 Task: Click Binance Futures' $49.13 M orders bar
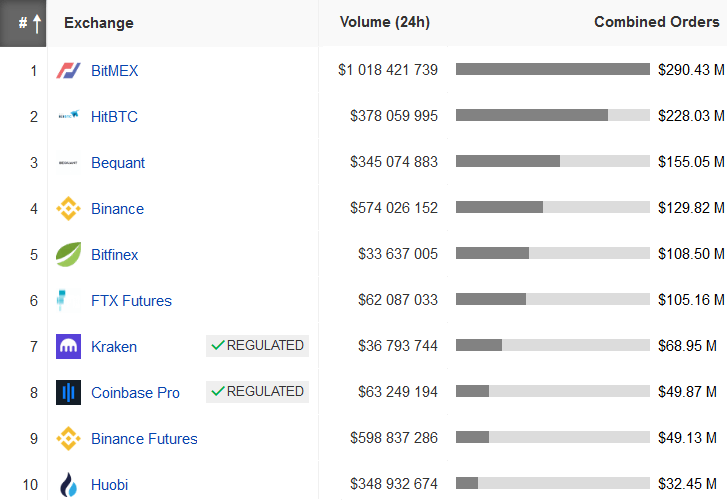coord(553,437)
